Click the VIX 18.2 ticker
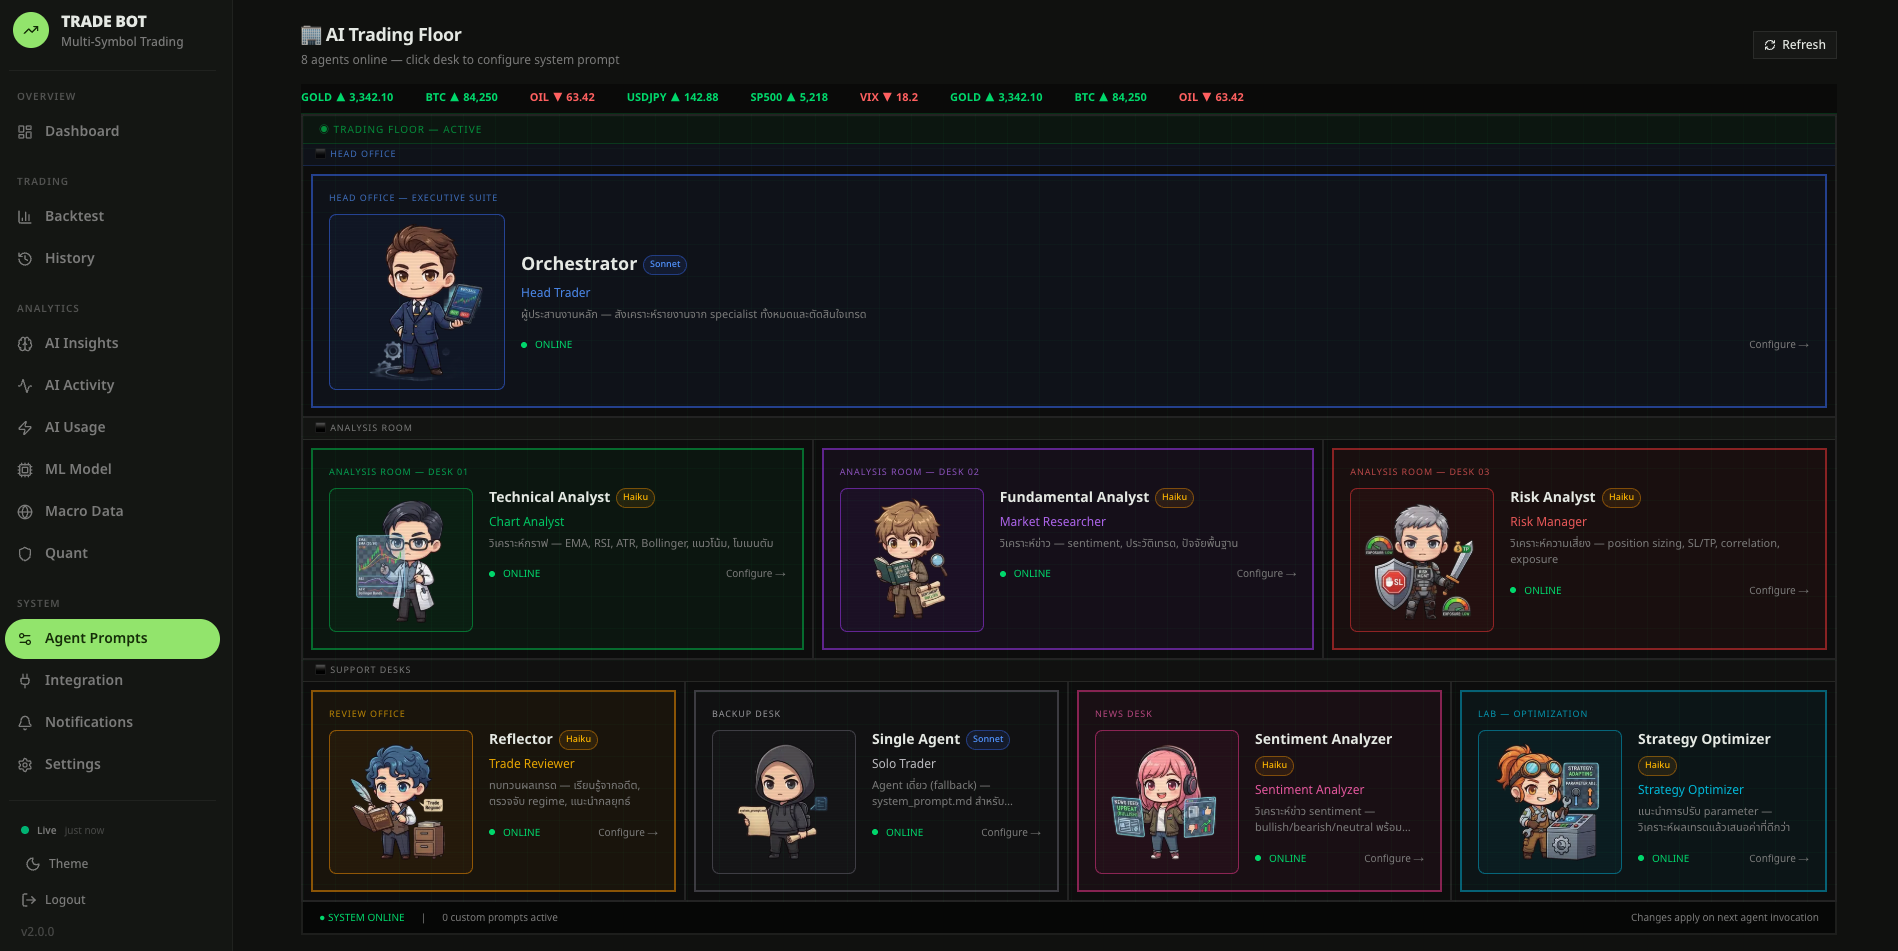 pos(889,98)
